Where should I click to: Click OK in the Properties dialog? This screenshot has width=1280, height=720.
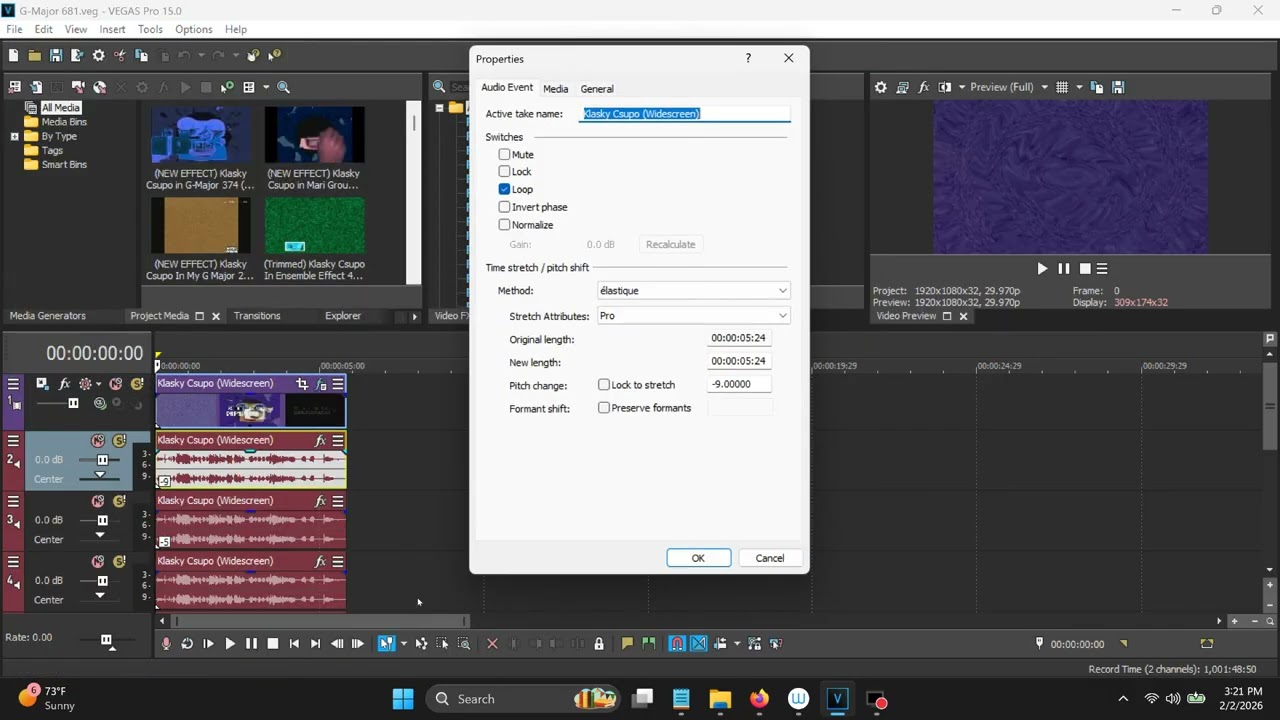698,558
